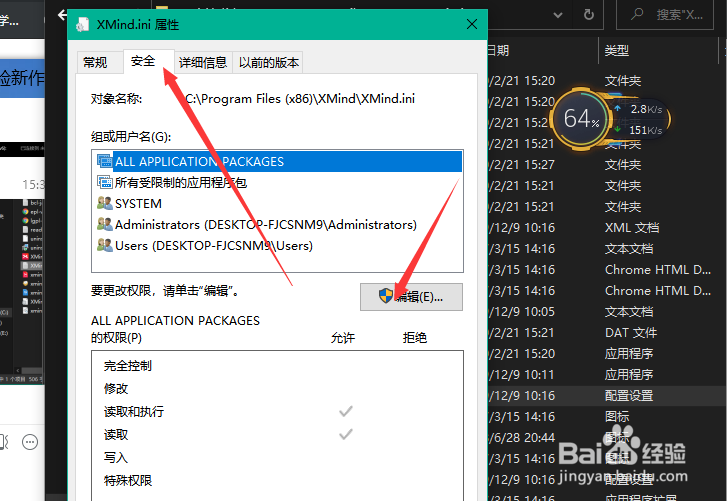This screenshot has height=501, width=727.
Task: Select ALL APPLICATION PACKAGES in the group list
Action: coord(277,161)
